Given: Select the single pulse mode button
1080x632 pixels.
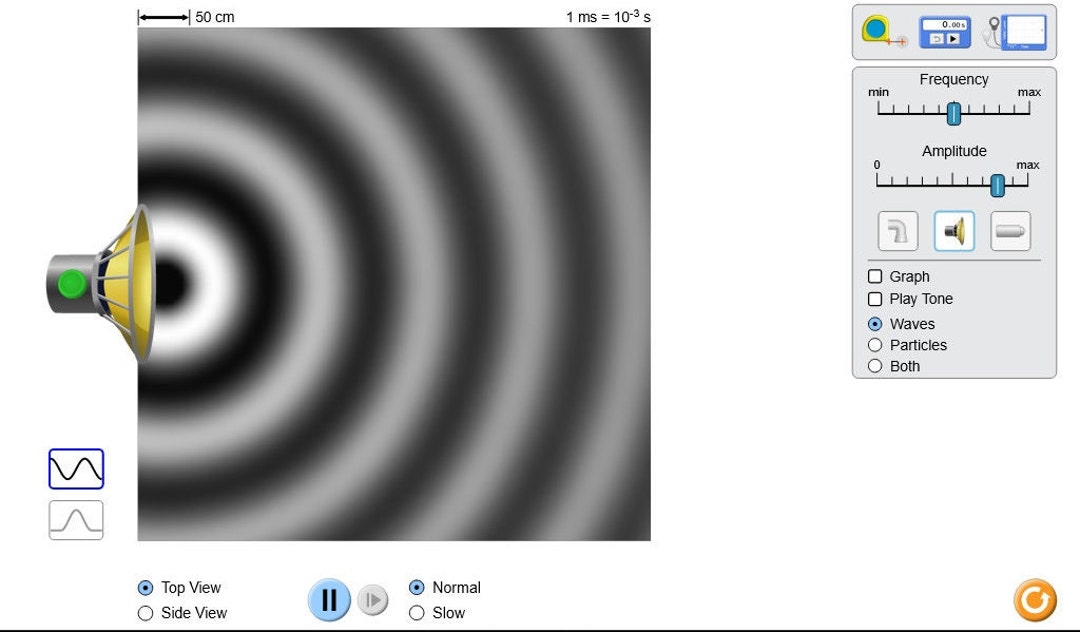Looking at the screenshot, I should click(x=76, y=519).
